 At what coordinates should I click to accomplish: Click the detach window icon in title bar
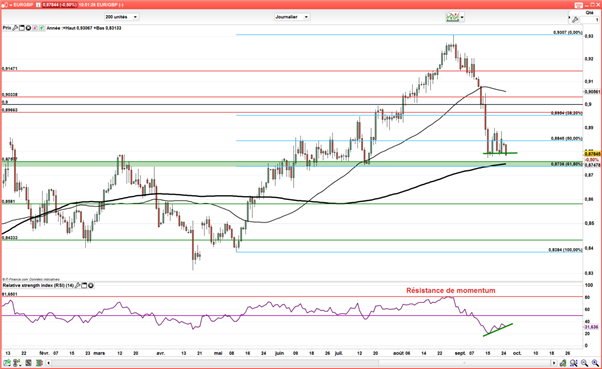pyautogui.click(x=579, y=5)
